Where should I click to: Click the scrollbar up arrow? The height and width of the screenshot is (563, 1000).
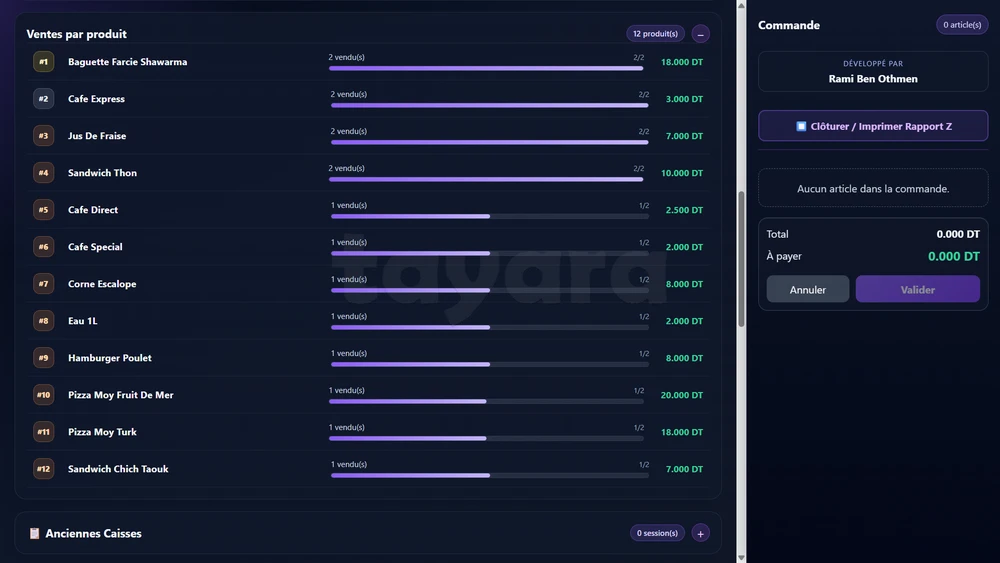click(741, 6)
